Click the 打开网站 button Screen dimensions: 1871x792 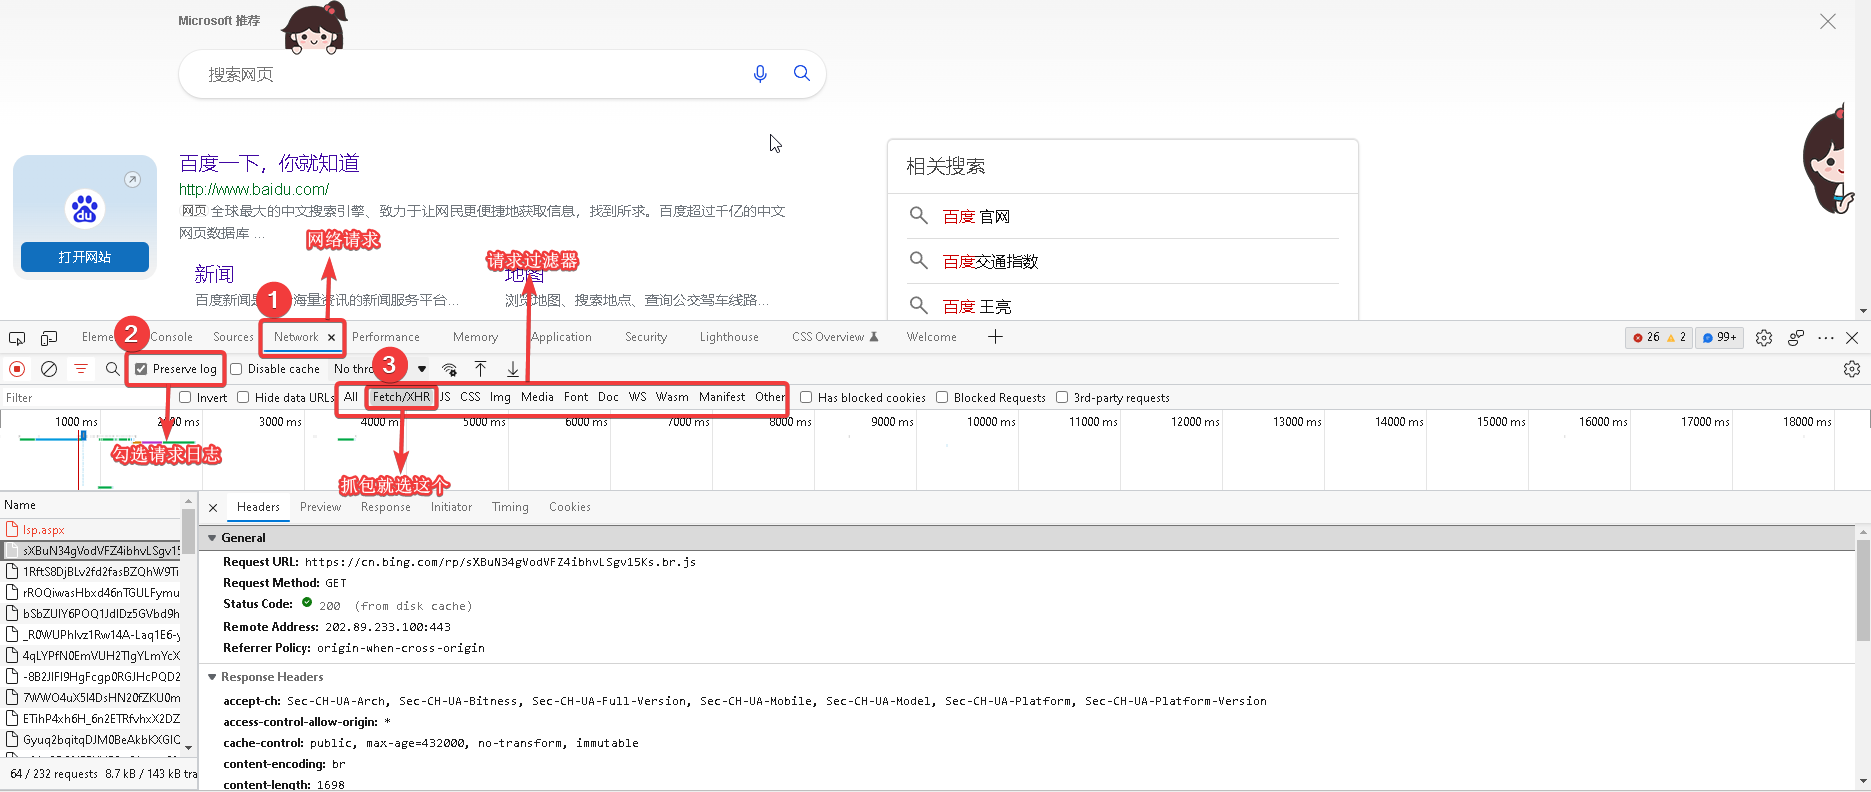[x=85, y=257]
